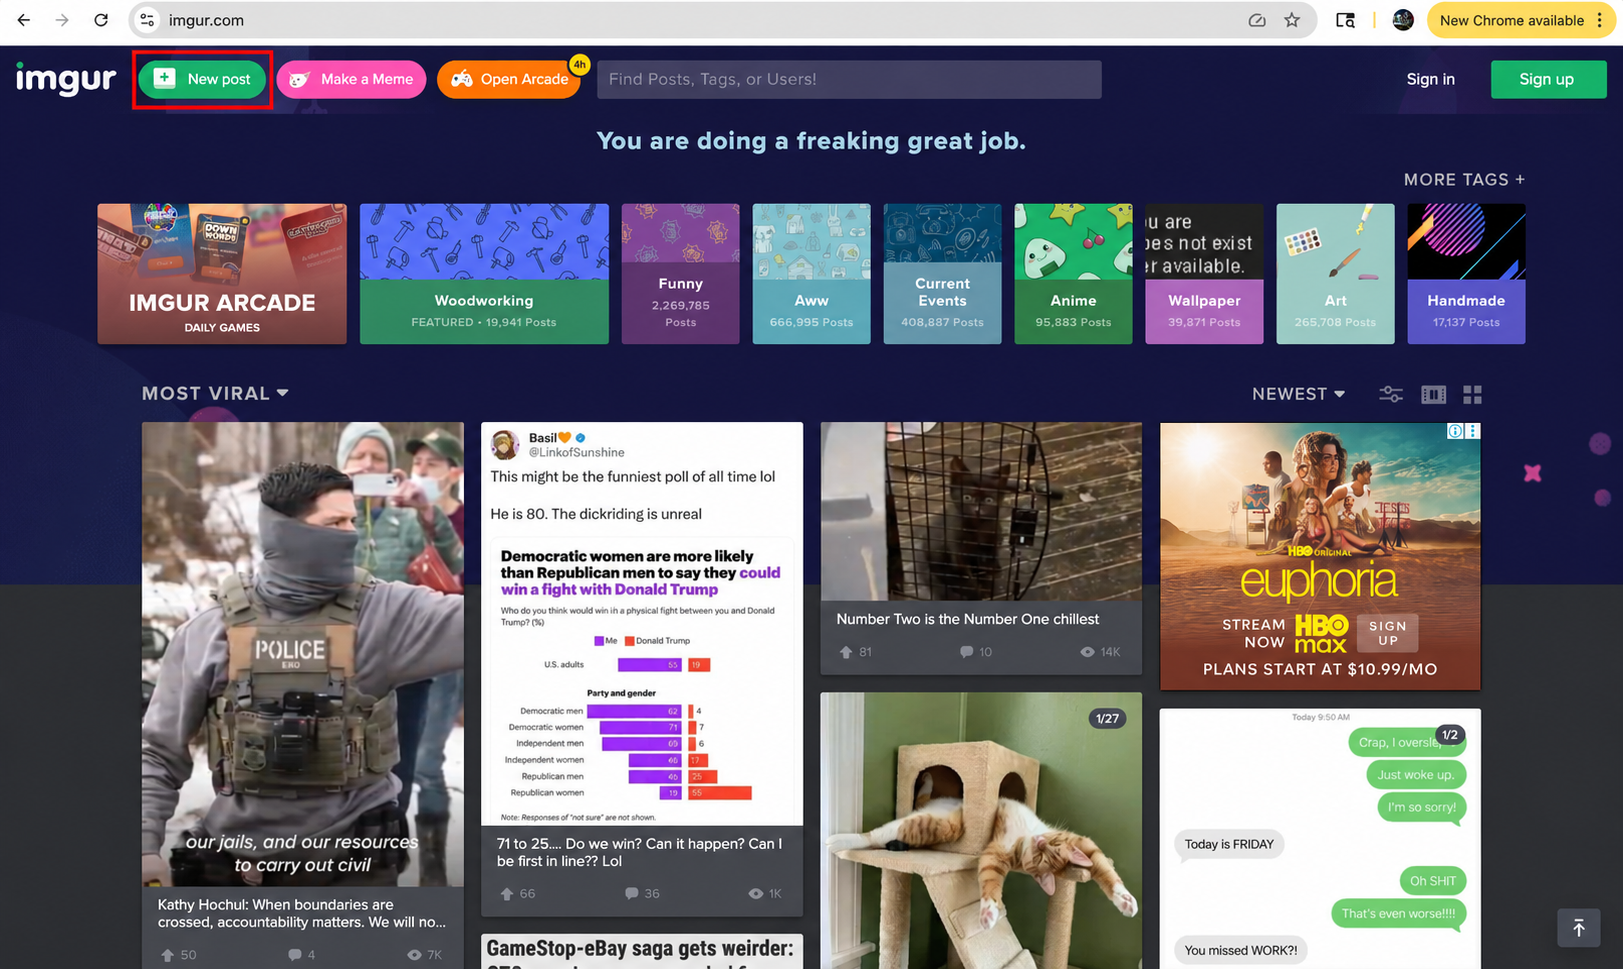Launch Open Arcade

point(509,79)
